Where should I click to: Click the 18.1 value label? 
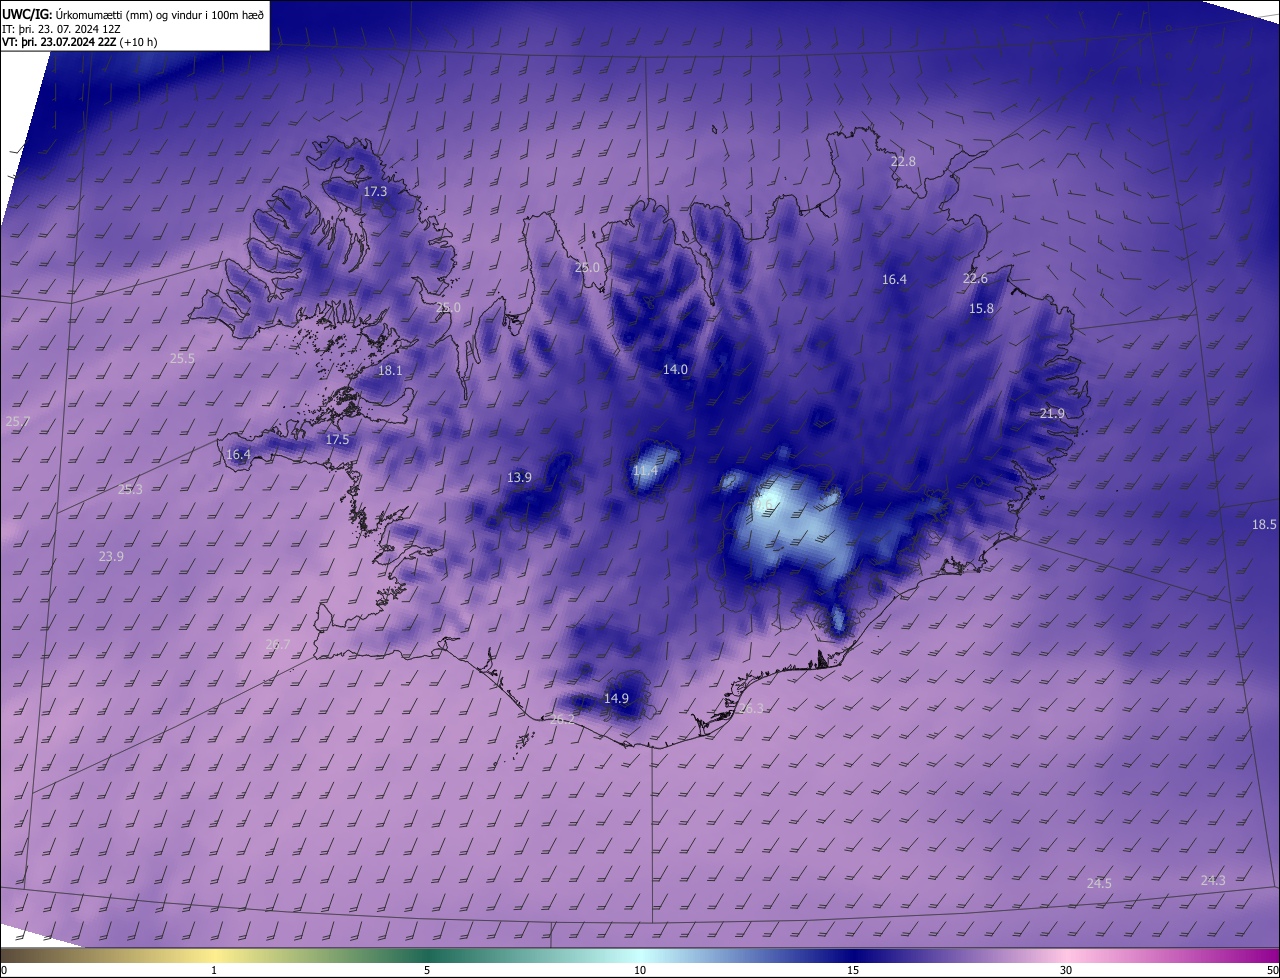pos(390,371)
